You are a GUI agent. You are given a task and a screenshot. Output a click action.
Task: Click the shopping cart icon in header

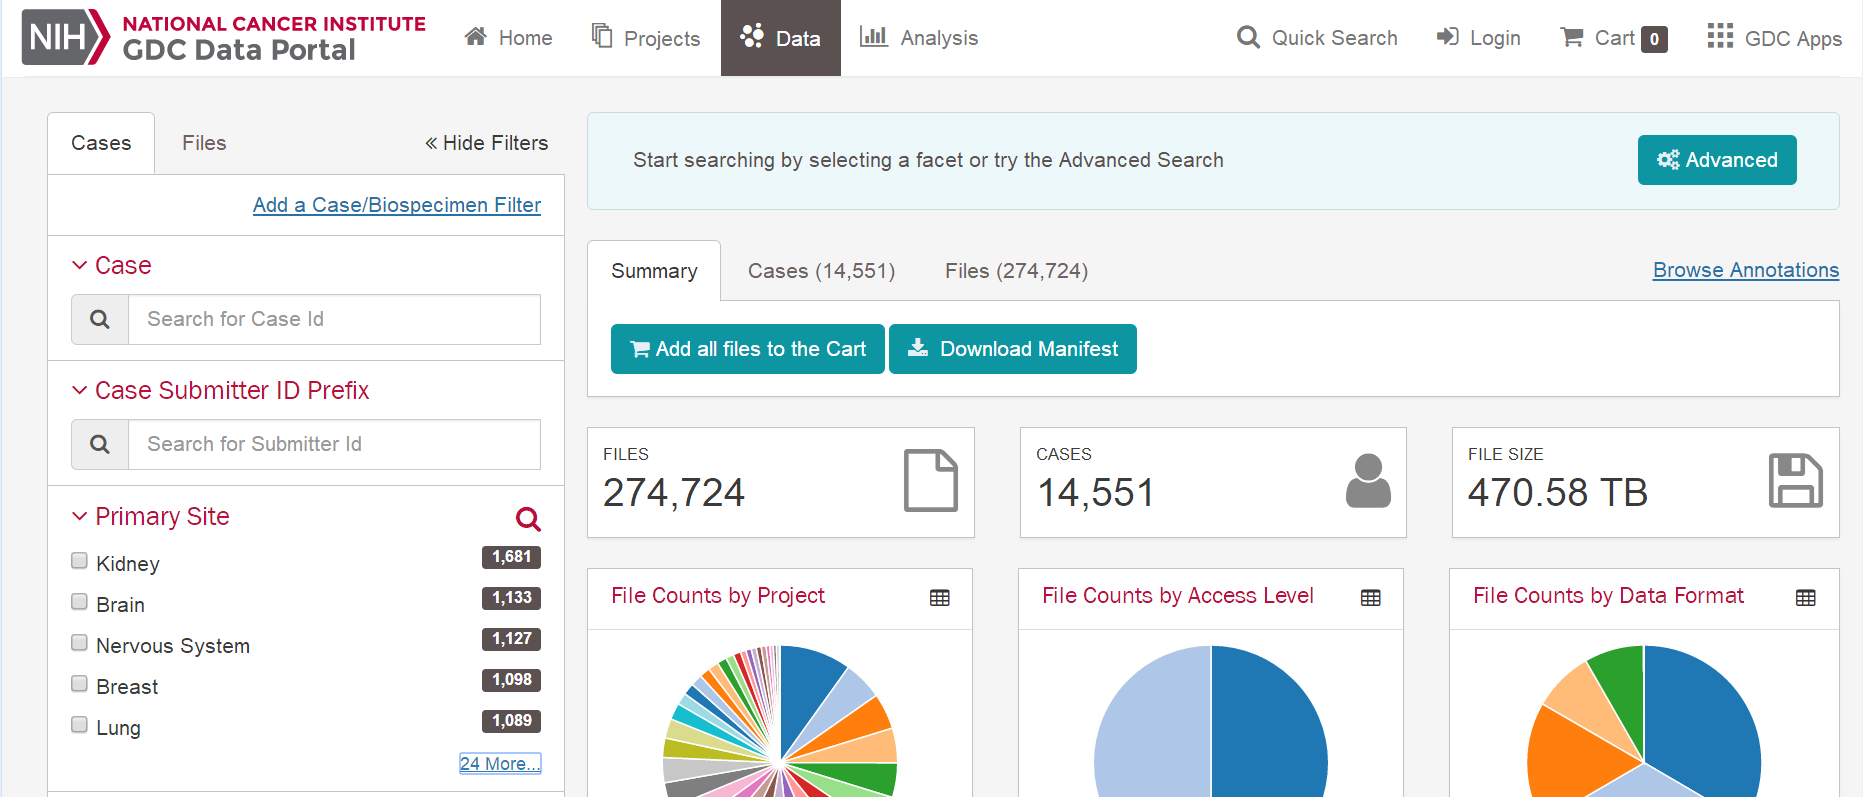click(1572, 37)
